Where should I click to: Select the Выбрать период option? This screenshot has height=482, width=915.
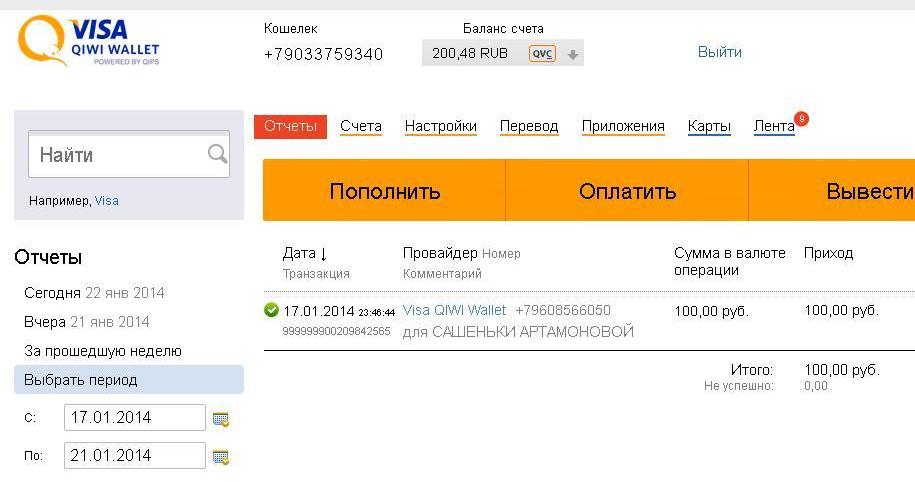(x=129, y=380)
